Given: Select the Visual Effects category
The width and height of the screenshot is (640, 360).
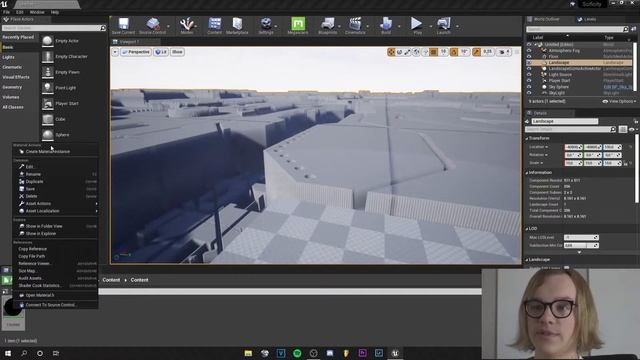Looking at the screenshot, I should coord(16,77).
